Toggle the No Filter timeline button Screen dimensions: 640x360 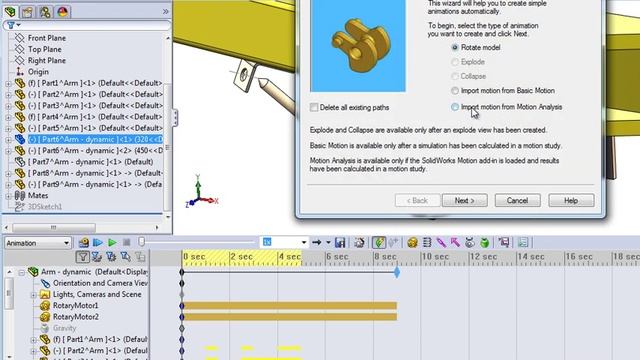coord(82,257)
